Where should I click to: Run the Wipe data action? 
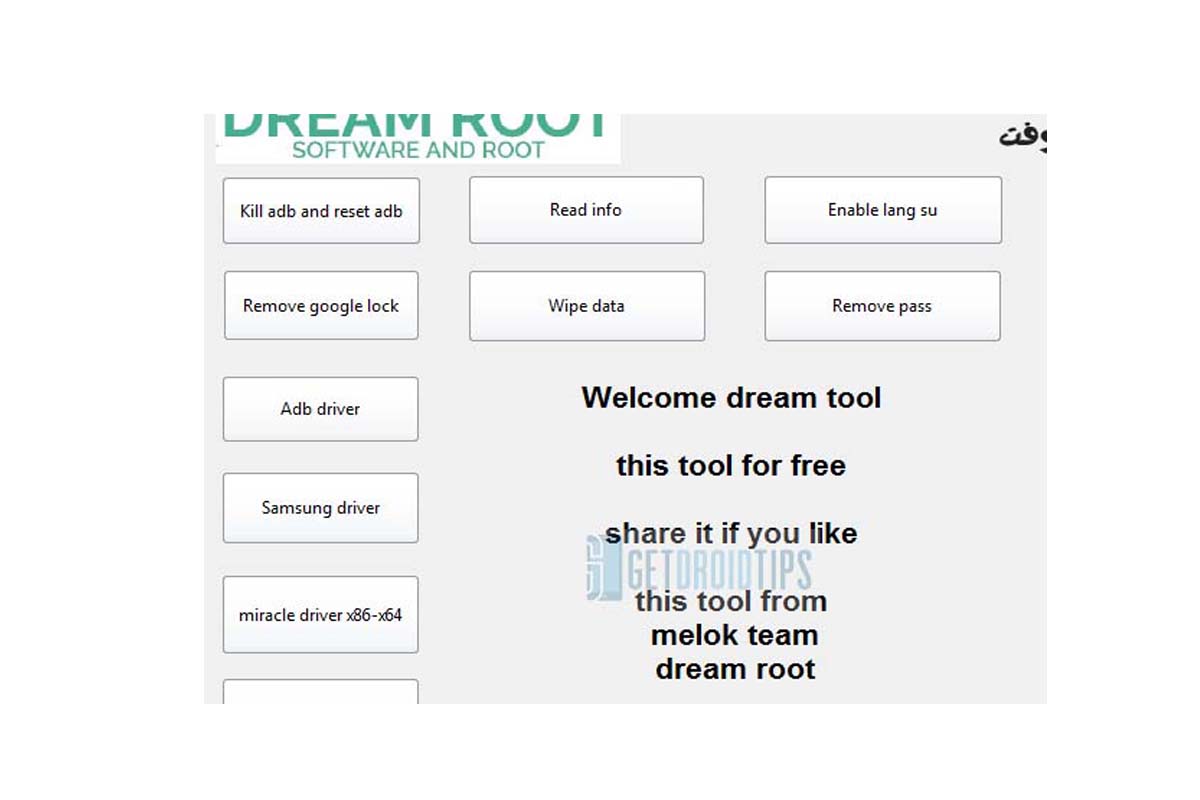coord(587,306)
